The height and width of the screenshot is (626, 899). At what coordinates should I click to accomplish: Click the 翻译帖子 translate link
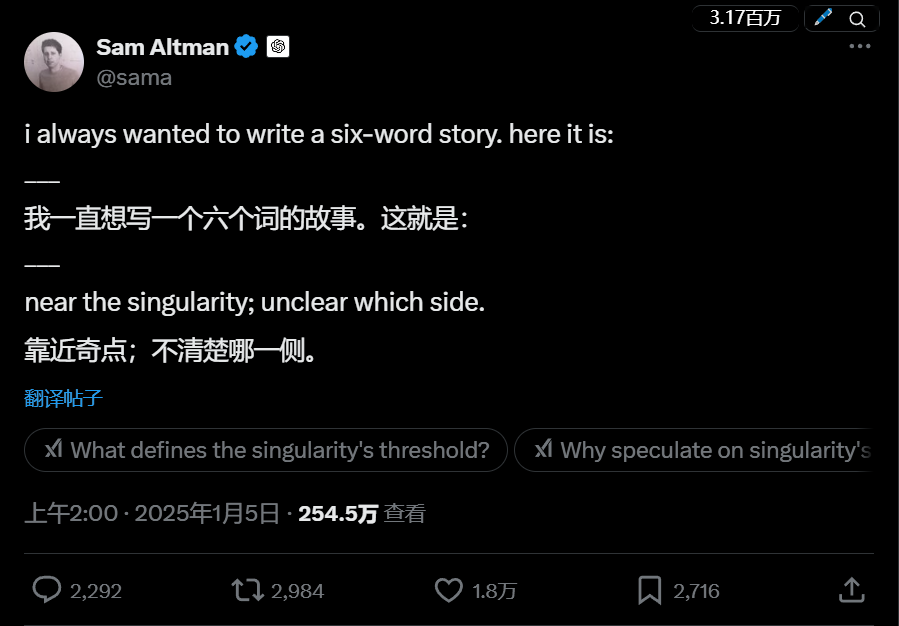click(63, 398)
